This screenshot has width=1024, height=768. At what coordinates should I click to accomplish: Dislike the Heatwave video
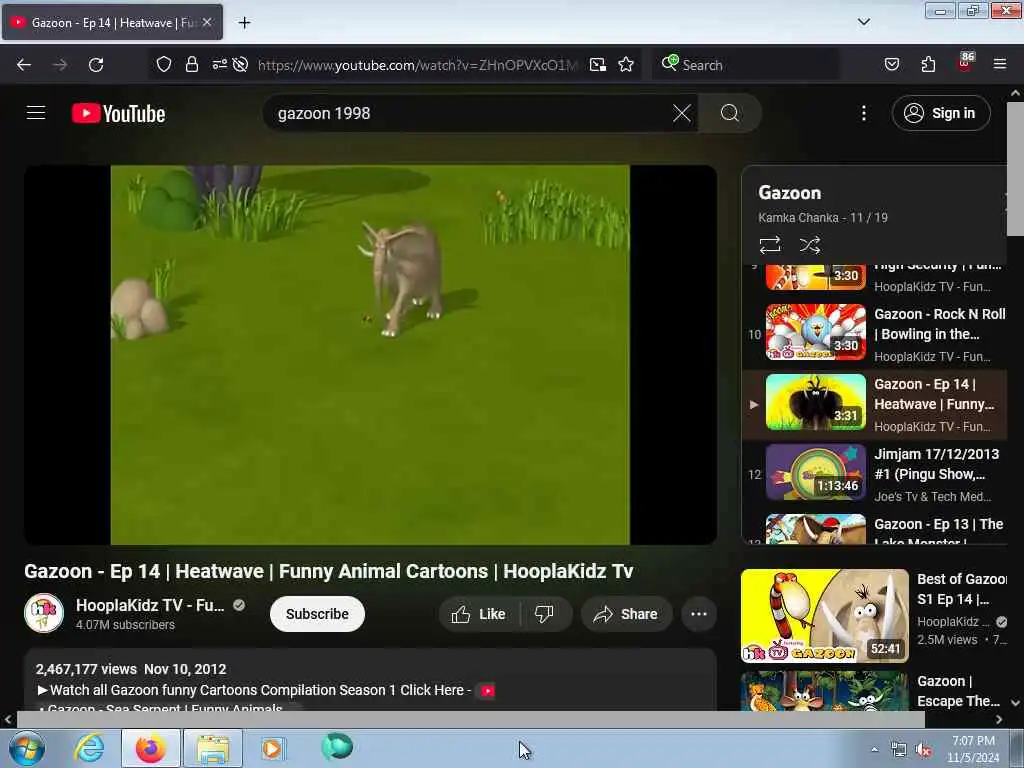pyautogui.click(x=544, y=614)
